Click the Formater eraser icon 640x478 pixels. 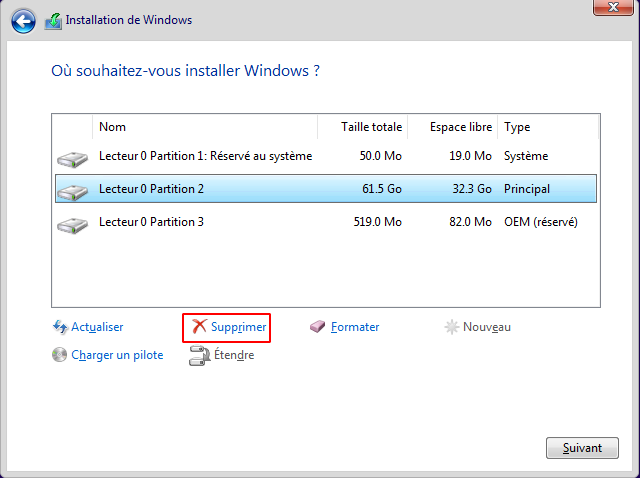point(318,327)
